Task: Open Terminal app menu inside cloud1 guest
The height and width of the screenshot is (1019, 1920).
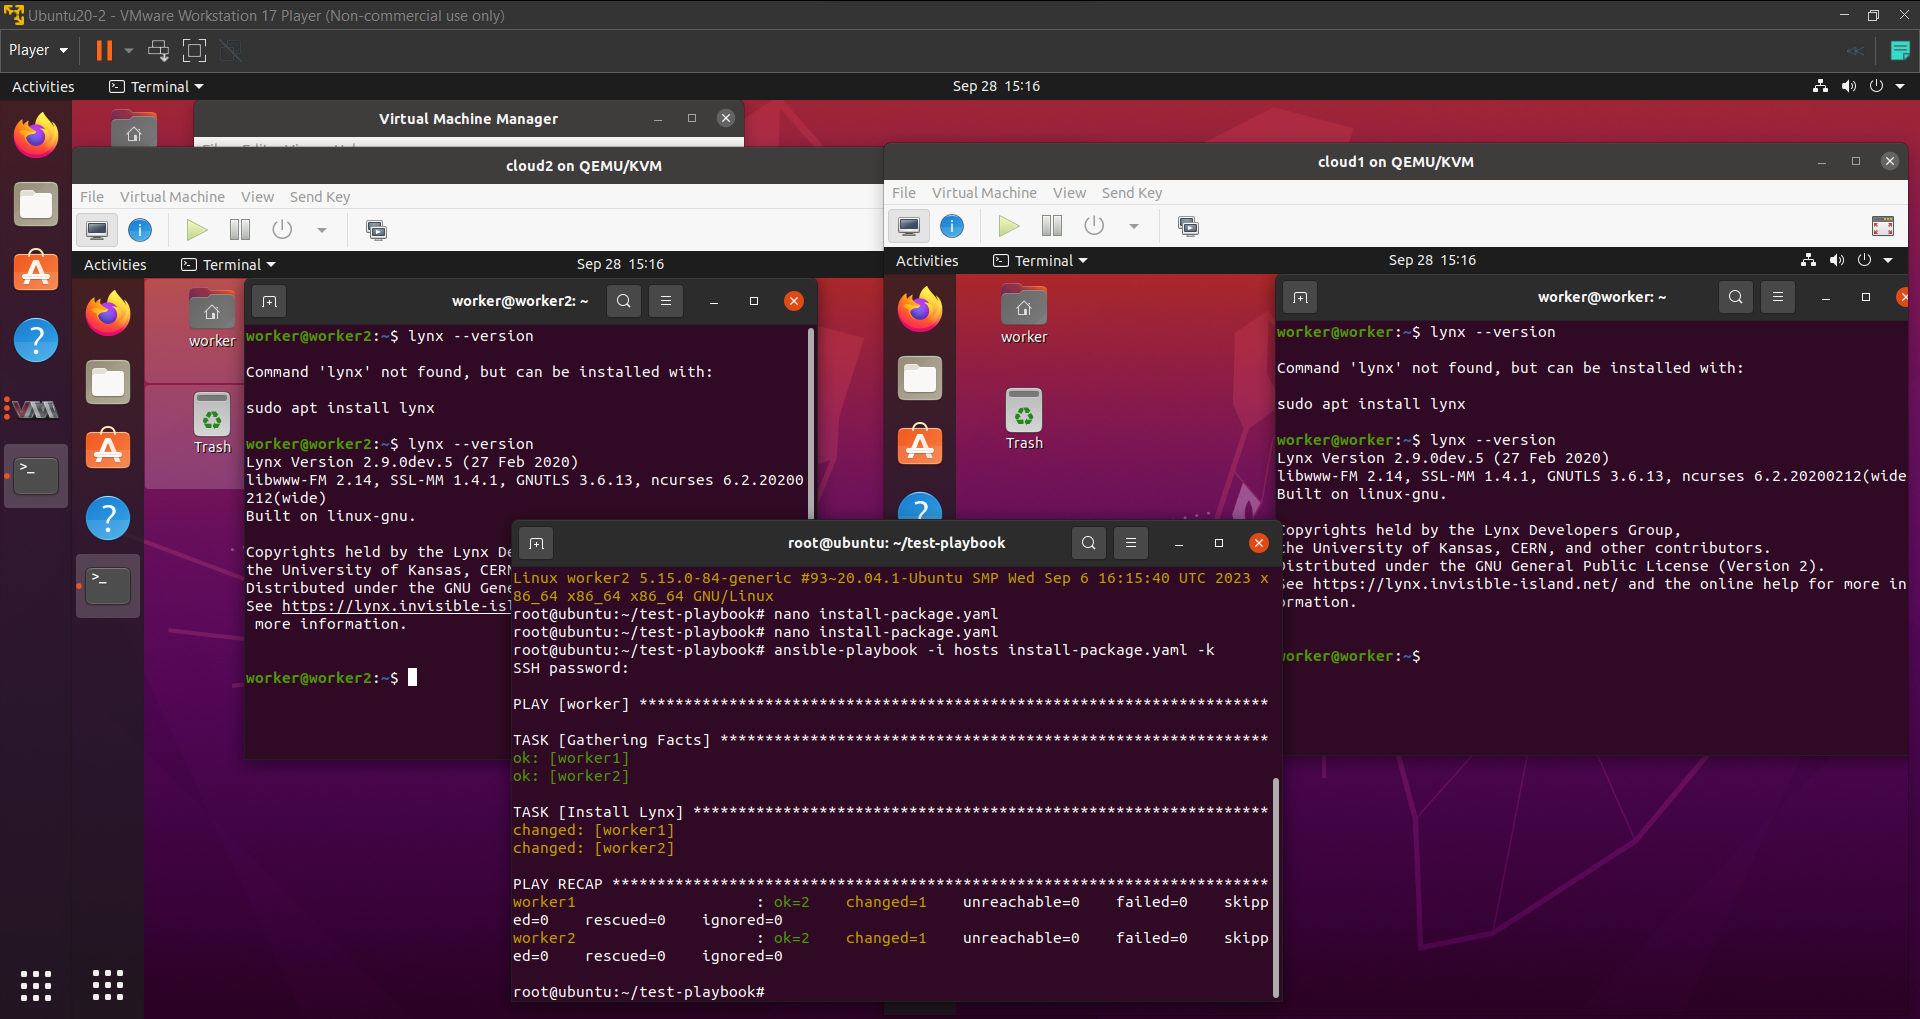Action: 1040,261
